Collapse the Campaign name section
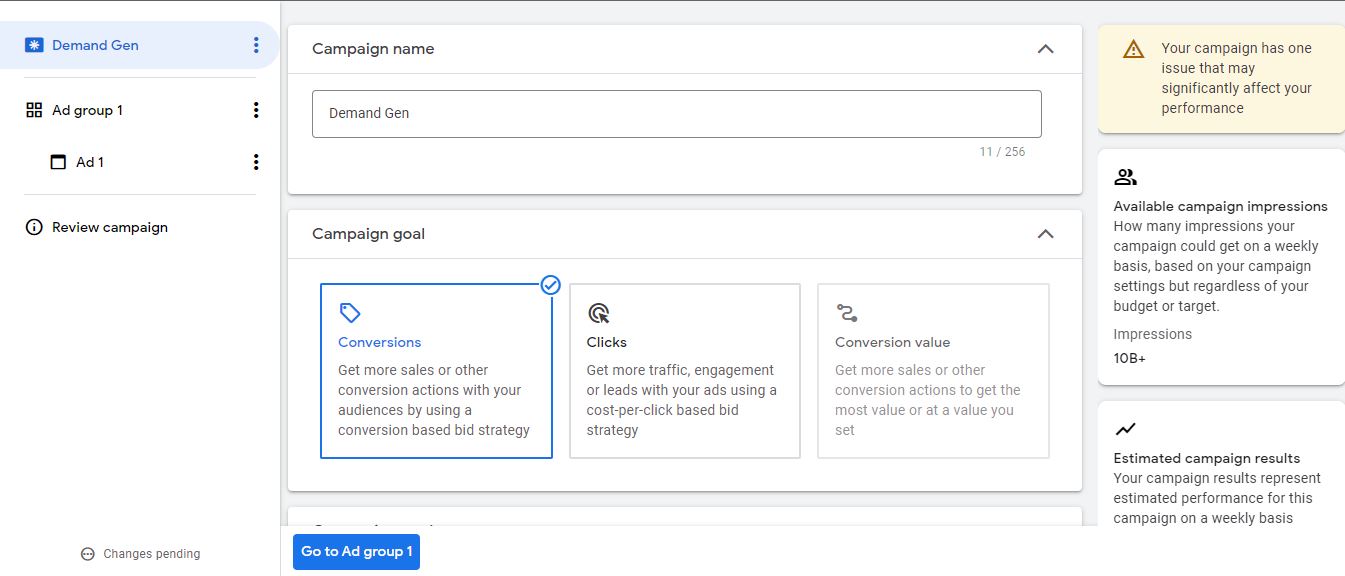1345x576 pixels. coord(1045,49)
